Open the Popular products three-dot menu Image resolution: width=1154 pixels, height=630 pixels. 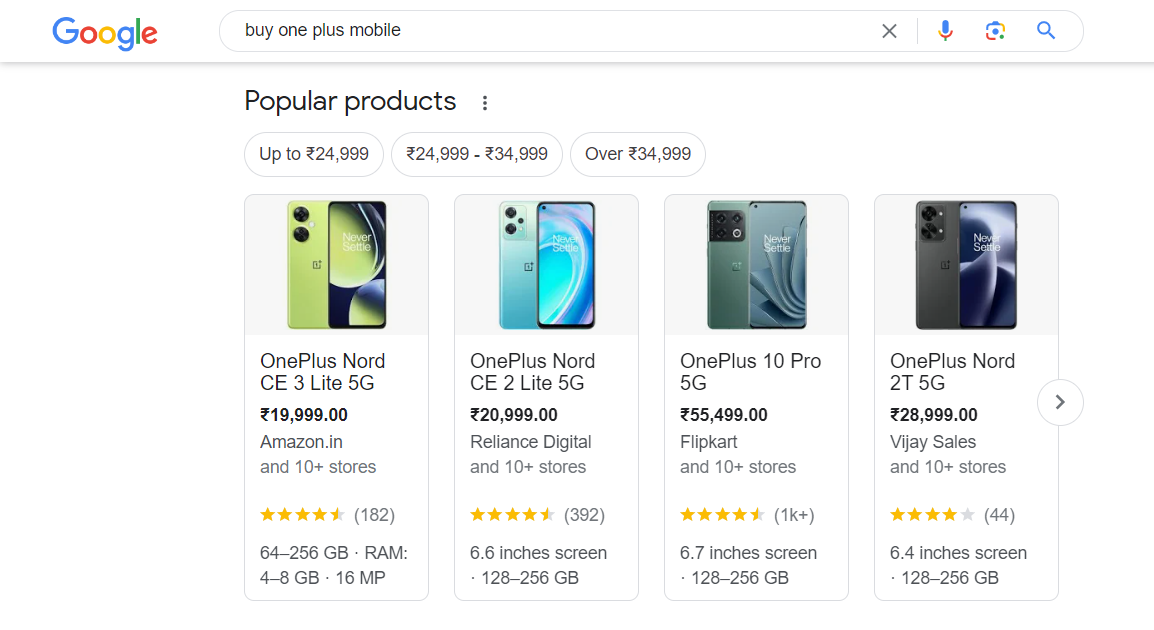[484, 102]
